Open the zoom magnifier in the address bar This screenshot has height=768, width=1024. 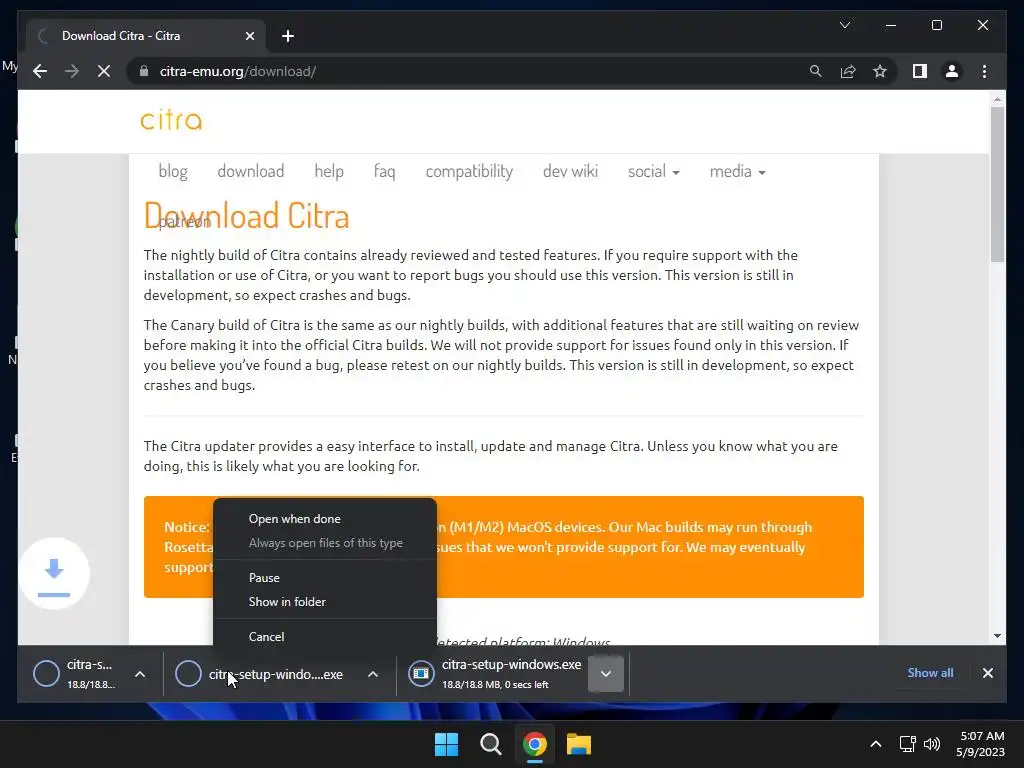coord(816,71)
